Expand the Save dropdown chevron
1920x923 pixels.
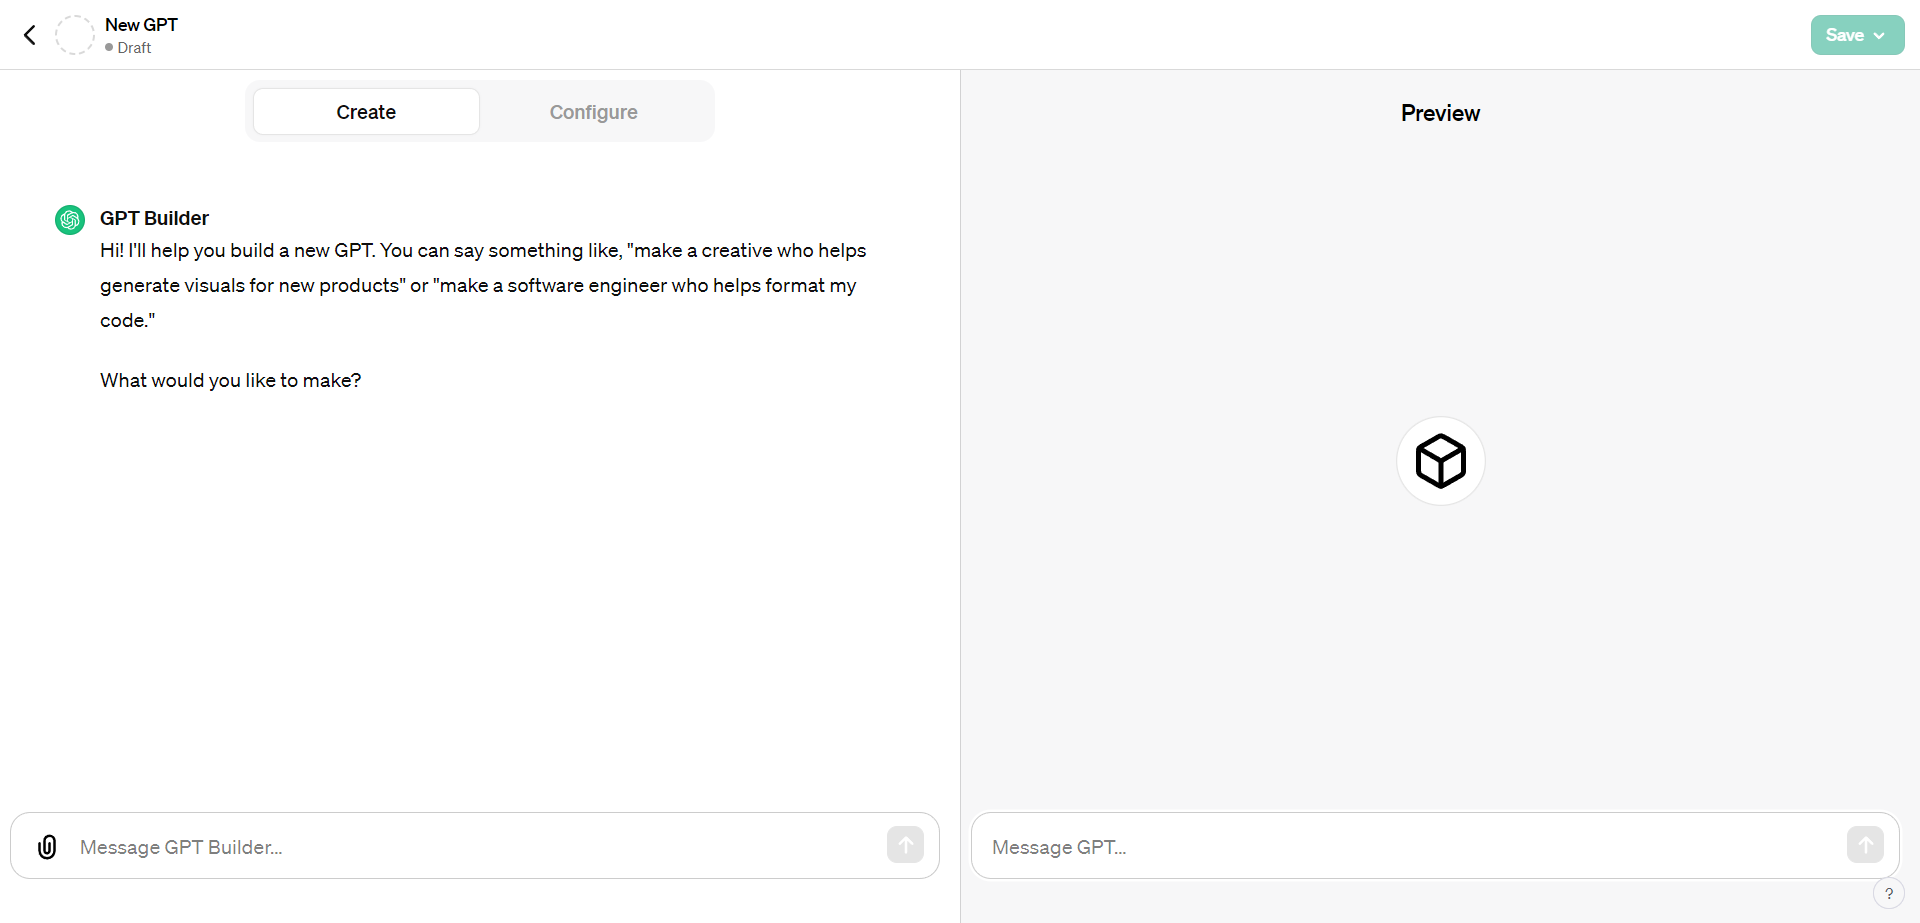1880,36
